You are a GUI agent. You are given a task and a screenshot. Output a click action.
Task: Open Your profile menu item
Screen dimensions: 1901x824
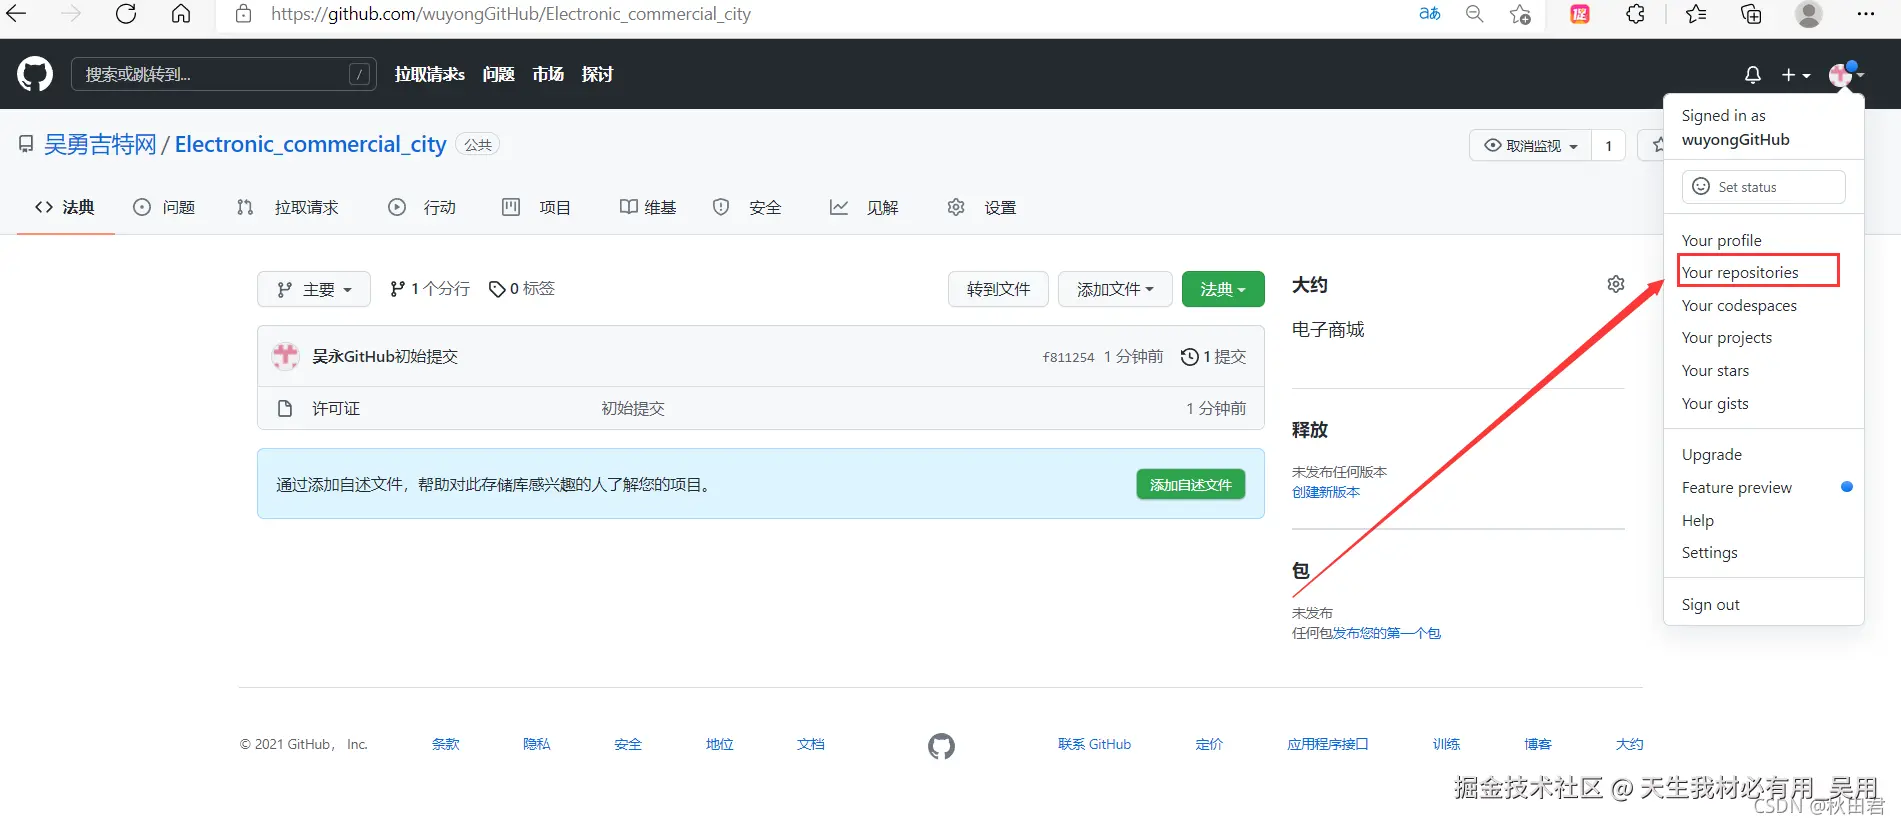1722,240
